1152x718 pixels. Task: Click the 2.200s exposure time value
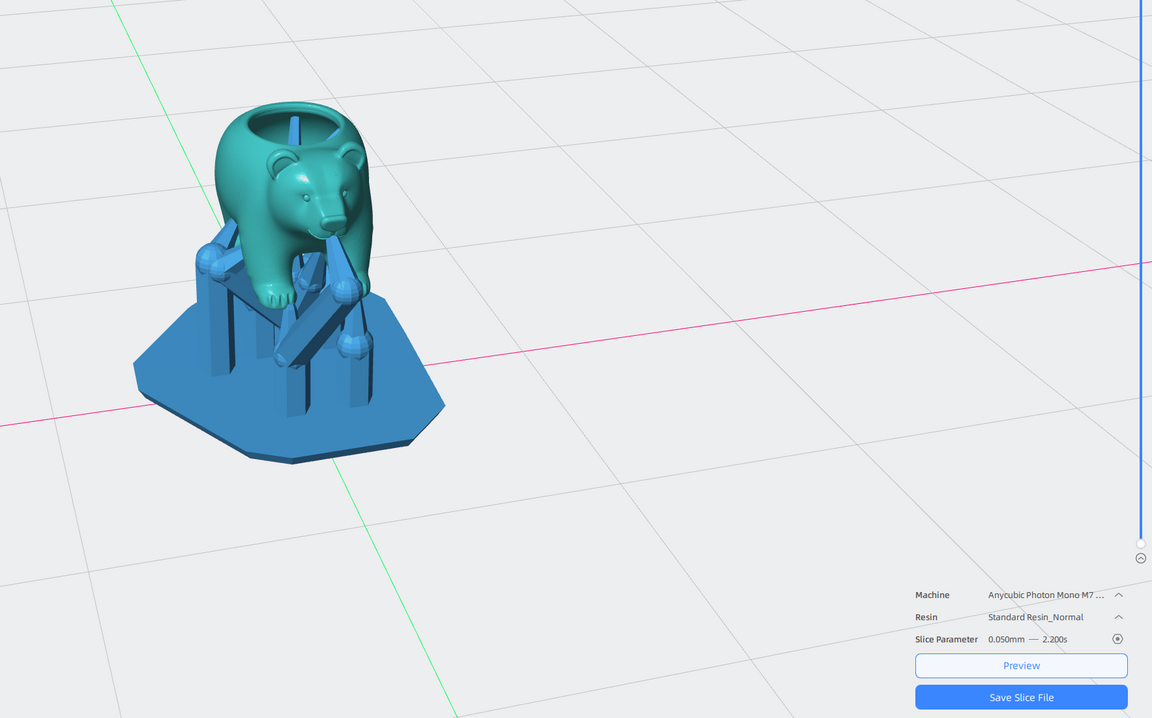pos(1055,639)
